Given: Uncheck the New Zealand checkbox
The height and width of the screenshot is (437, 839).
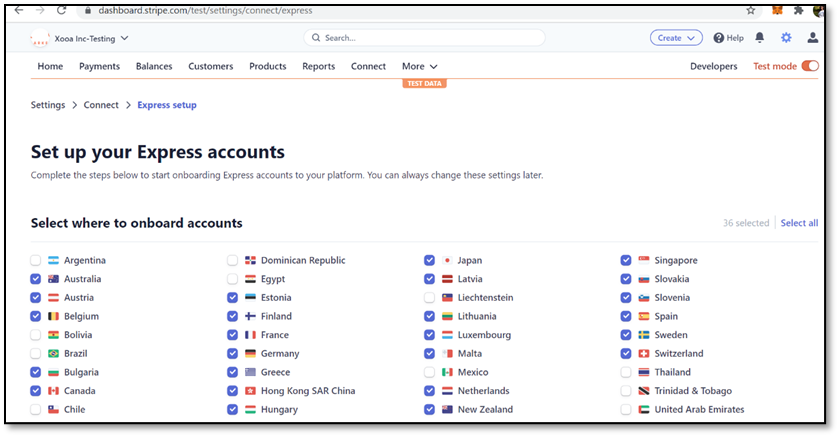Looking at the screenshot, I should tap(429, 410).
